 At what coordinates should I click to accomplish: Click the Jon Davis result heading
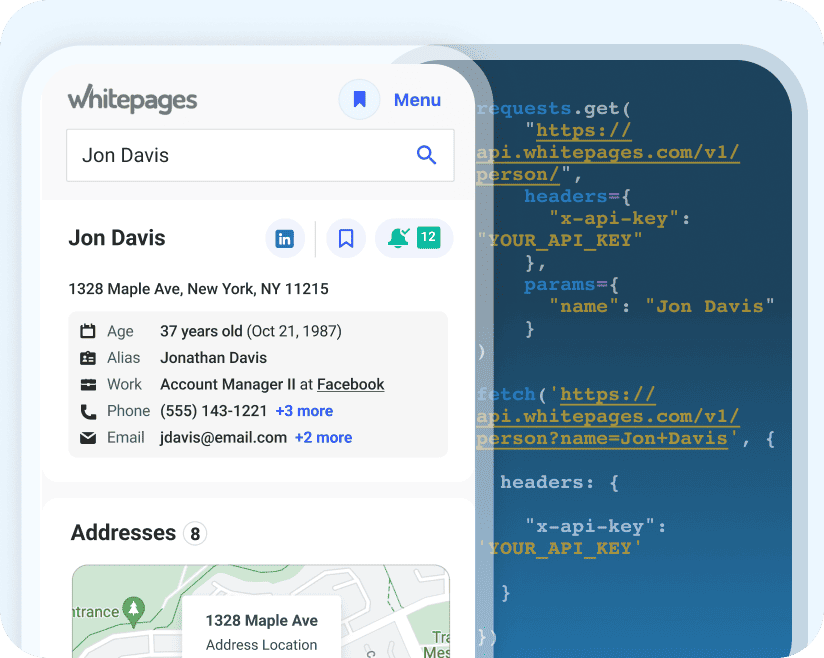tap(117, 238)
